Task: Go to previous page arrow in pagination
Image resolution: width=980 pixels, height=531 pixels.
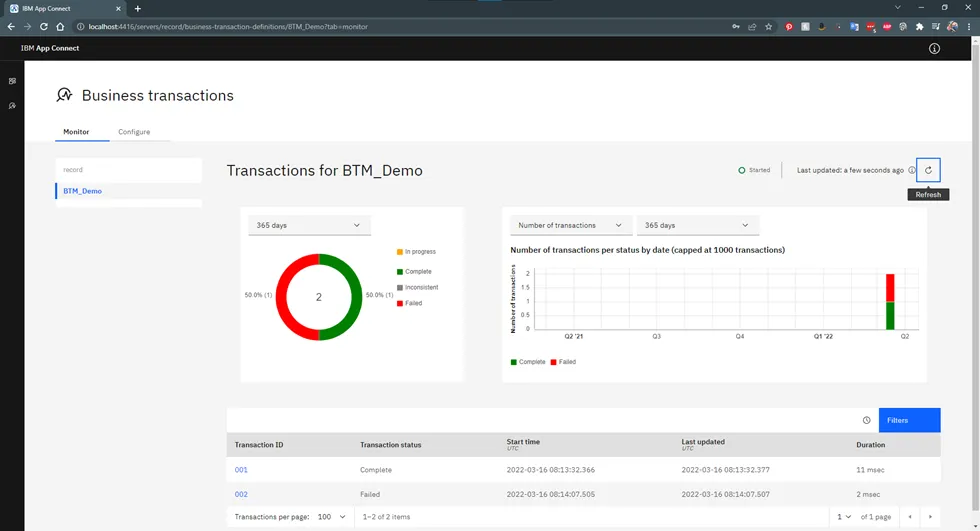Action: pyautogui.click(x=910, y=517)
